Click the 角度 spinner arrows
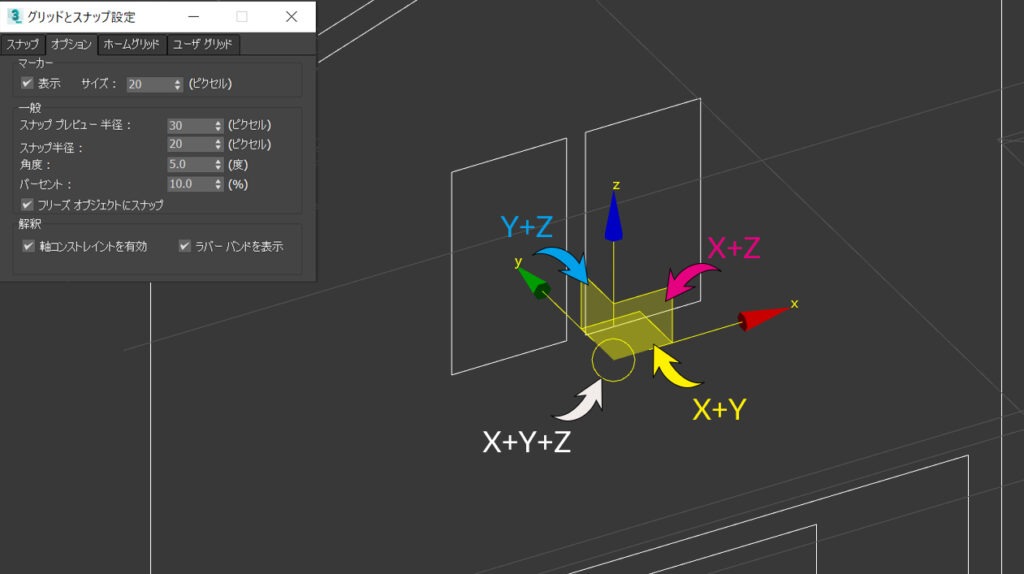Image resolution: width=1024 pixels, height=574 pixels. 218,165
